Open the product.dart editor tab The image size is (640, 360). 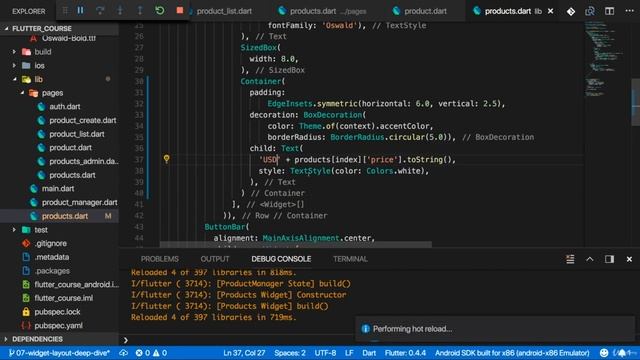click(420, 11)
